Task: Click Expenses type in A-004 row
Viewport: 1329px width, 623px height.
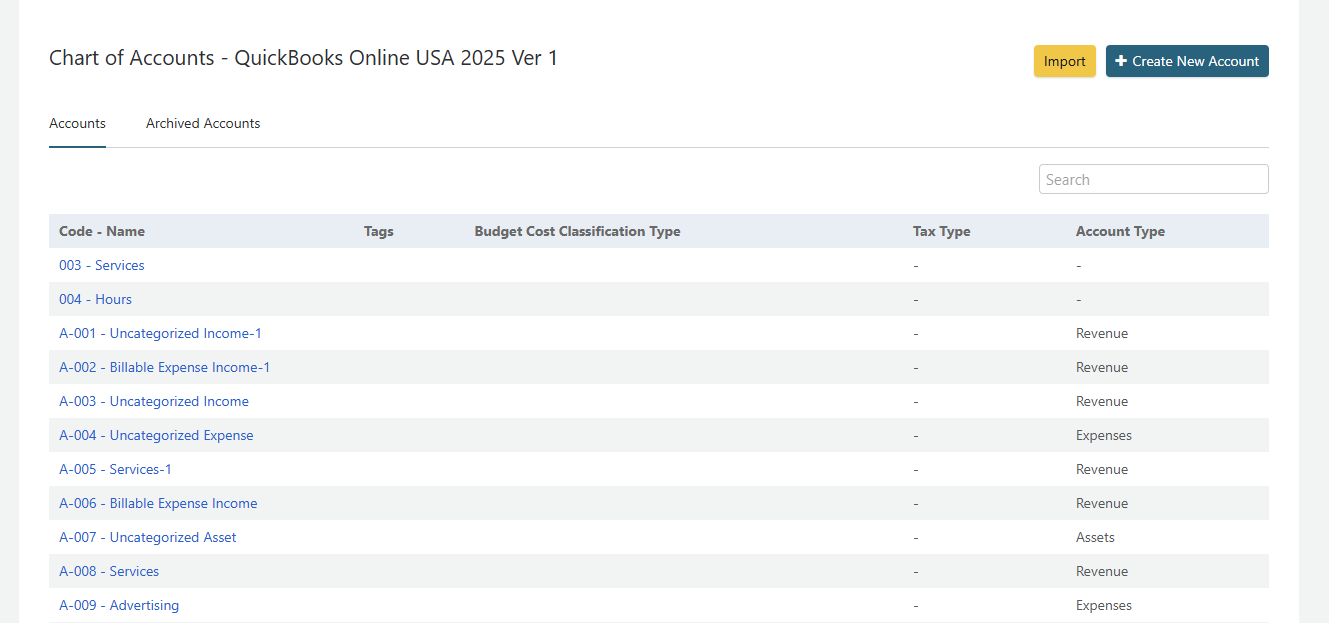Action: tap(1104, 435)
